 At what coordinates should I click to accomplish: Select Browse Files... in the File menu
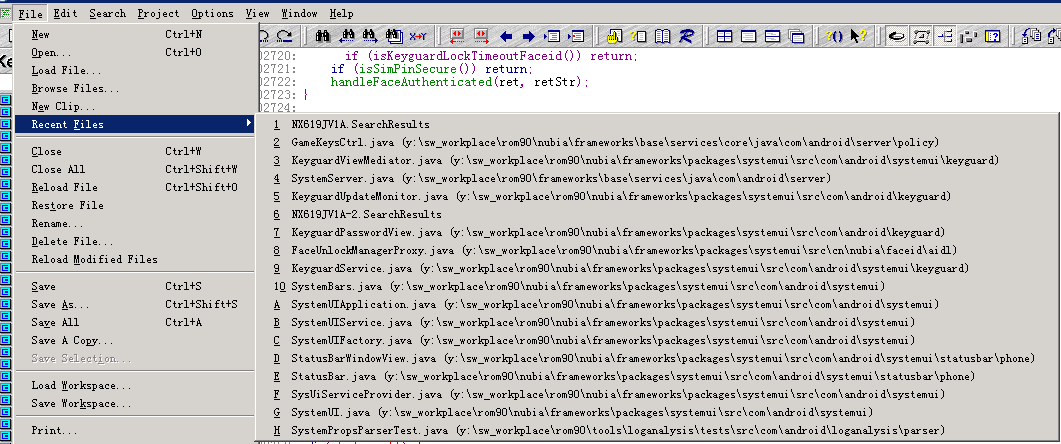(x=135, y=88)
